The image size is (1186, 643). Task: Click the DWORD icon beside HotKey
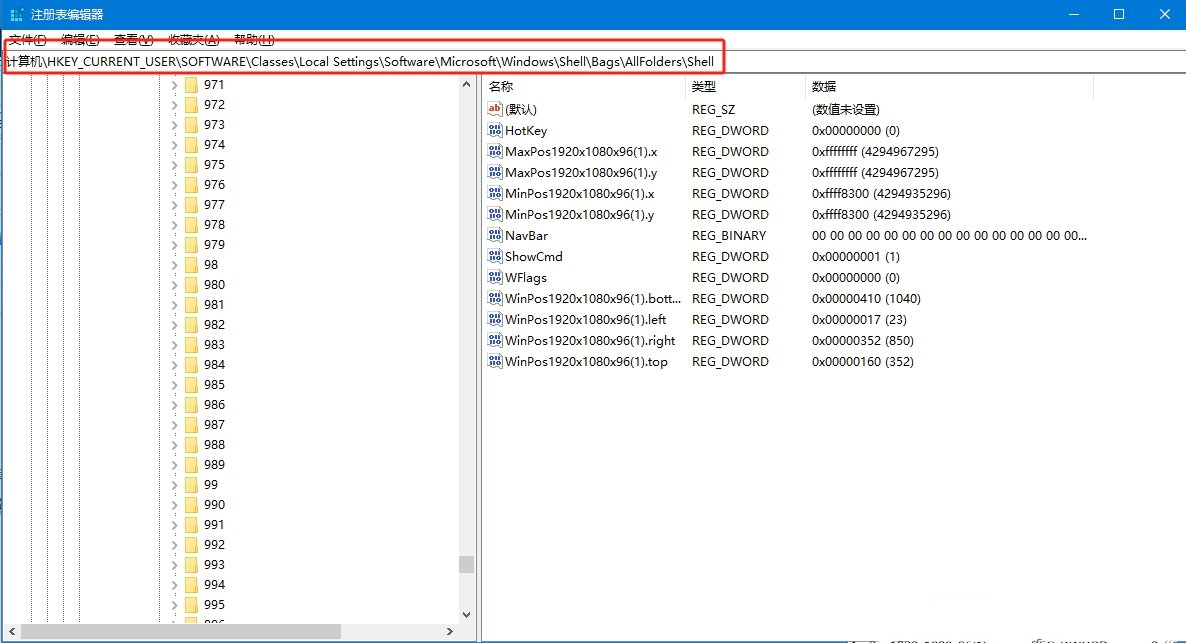[495, 130]
